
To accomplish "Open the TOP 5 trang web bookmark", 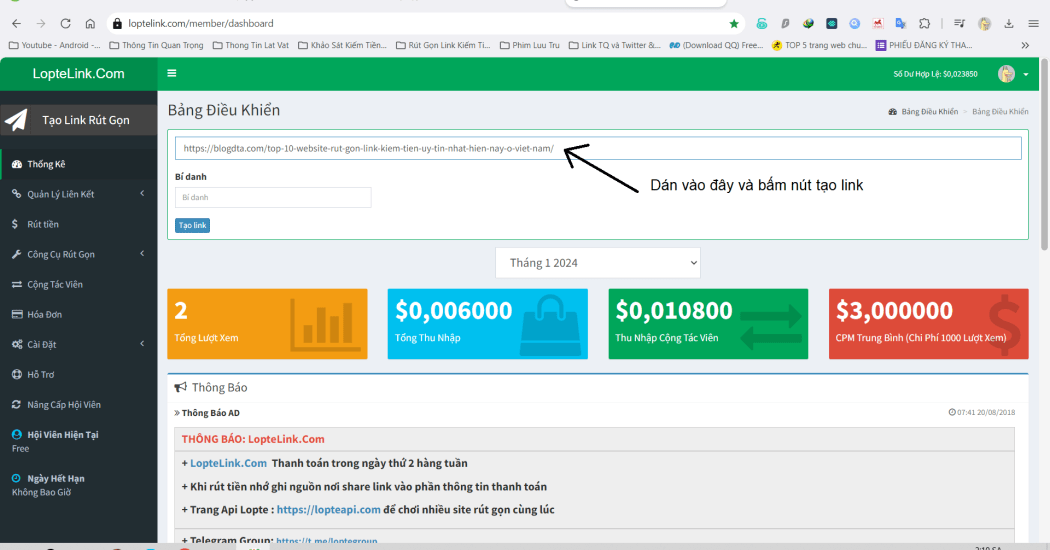I will pyautogui.click(x=819, y=46).
